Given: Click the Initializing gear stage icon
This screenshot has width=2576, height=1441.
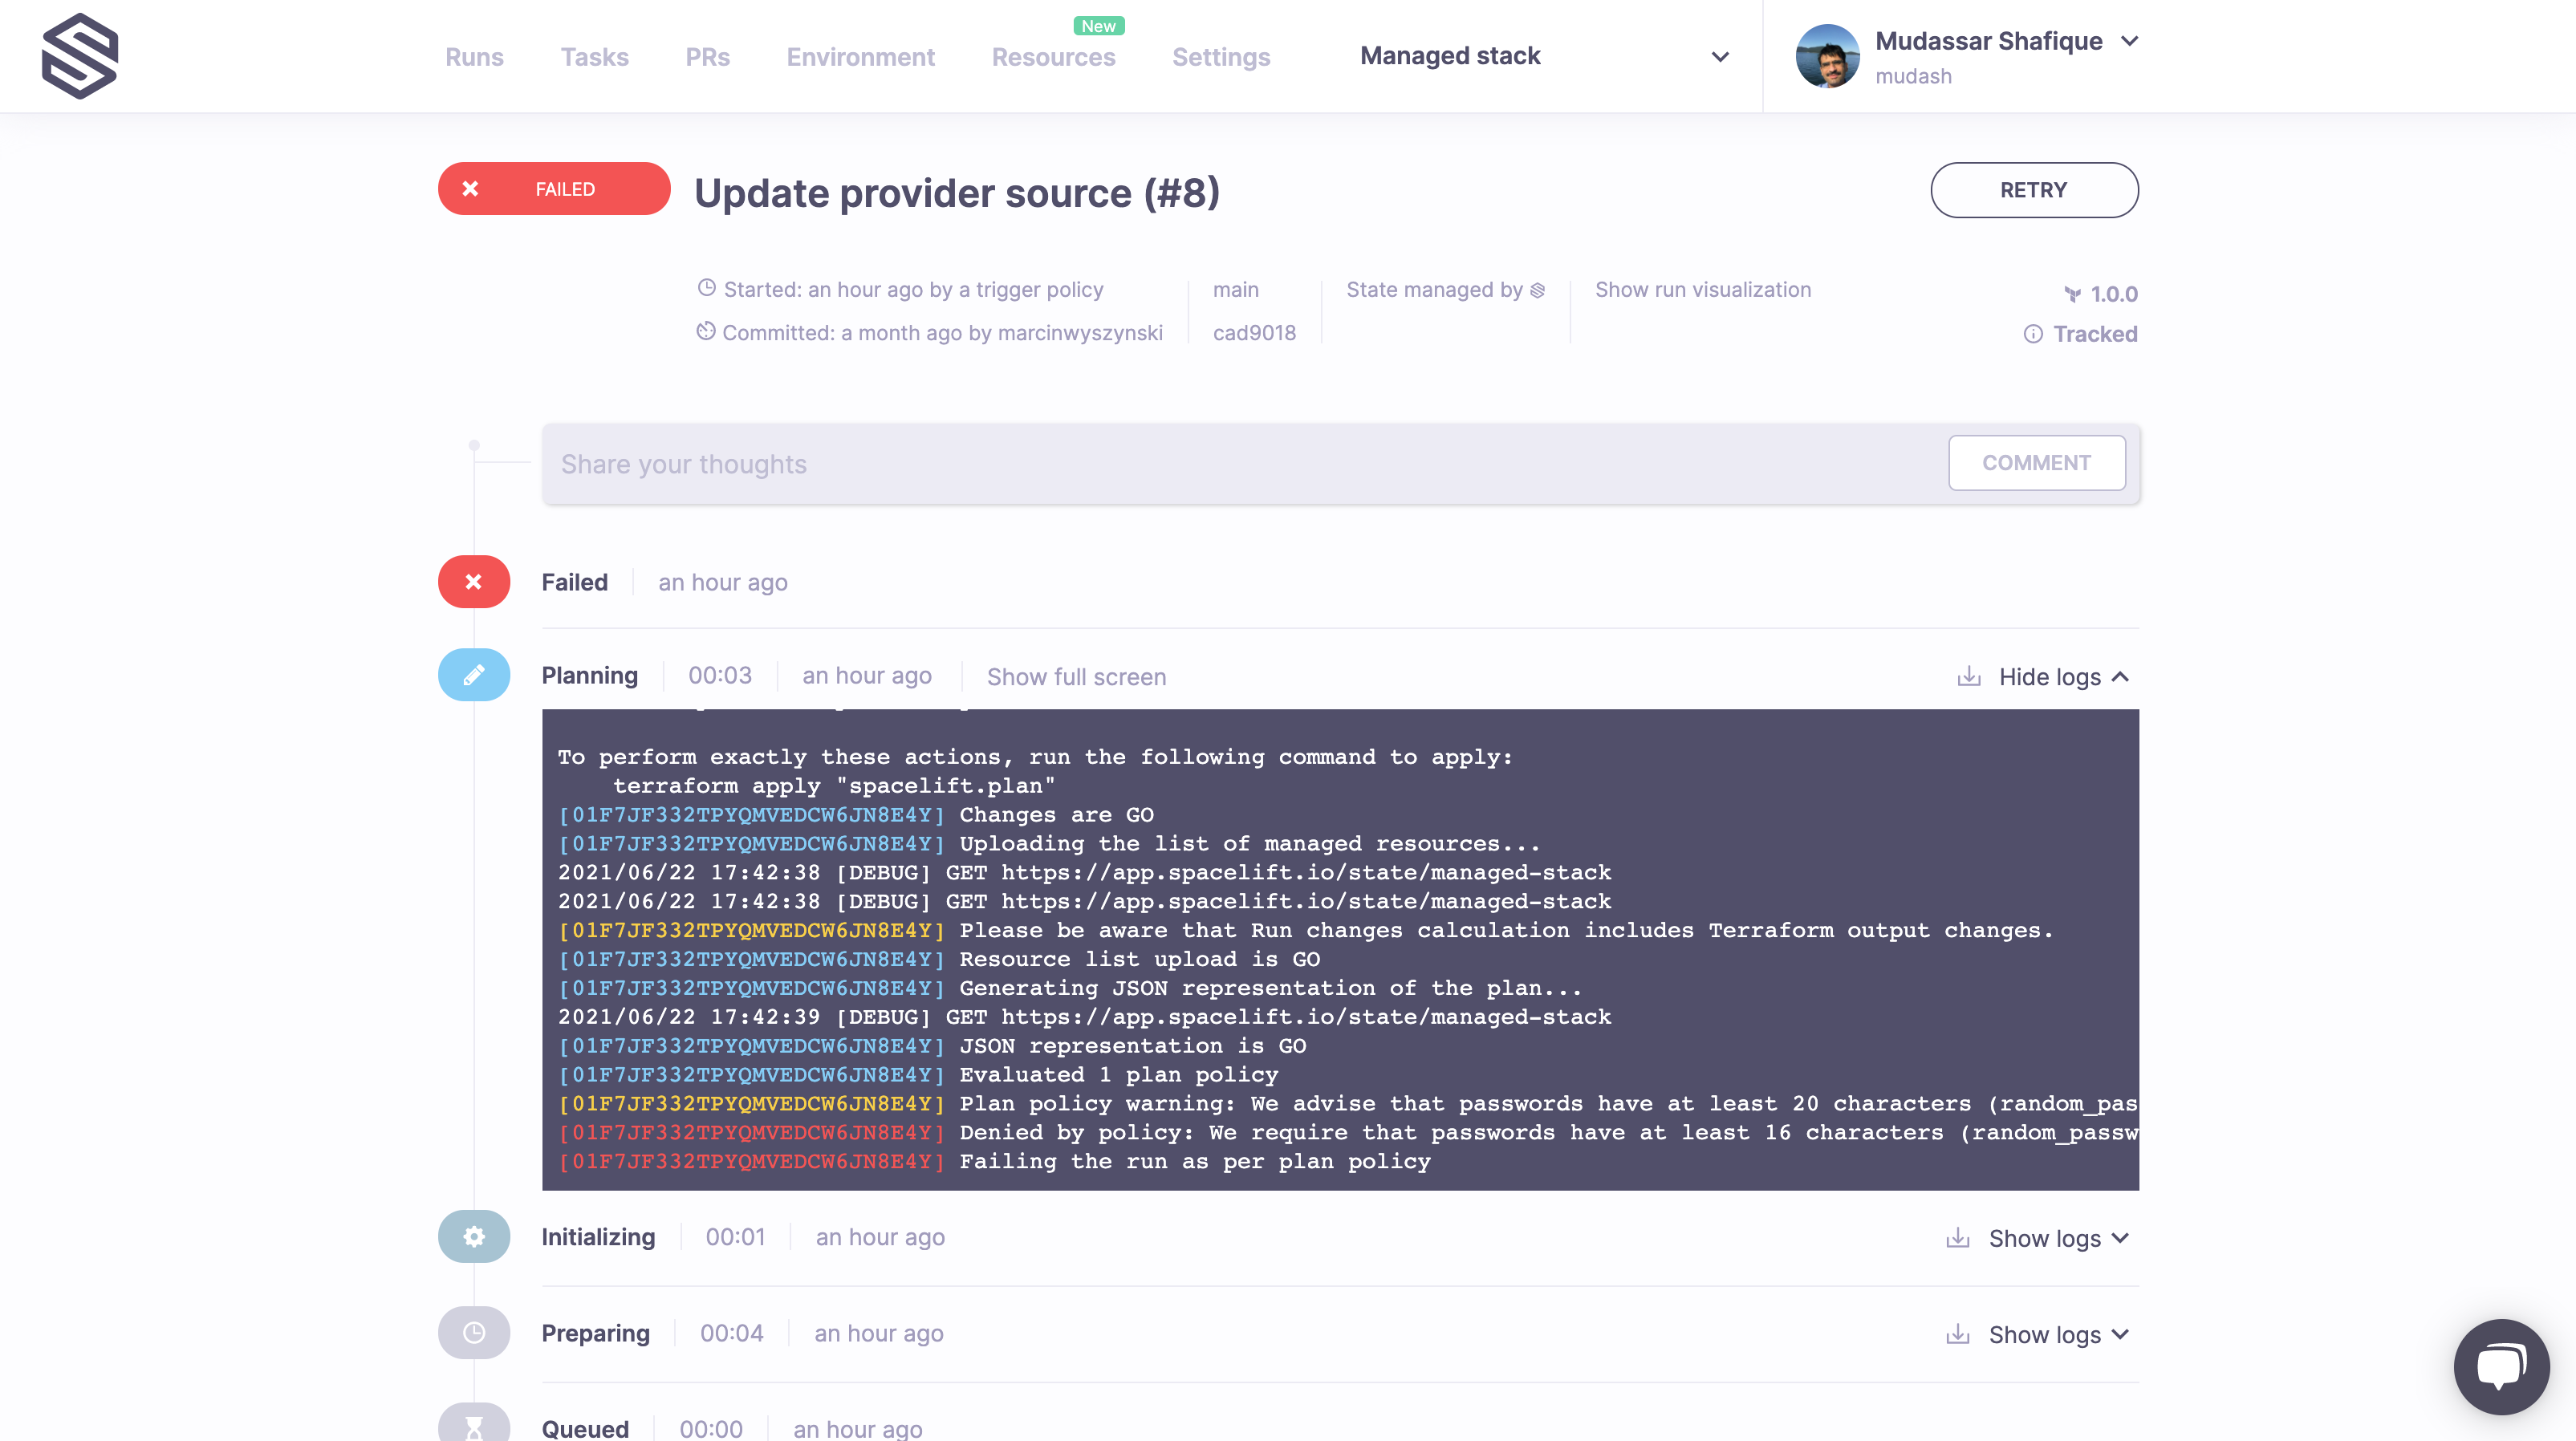Looking at the screenshot, I should [x=474, y=1237].
